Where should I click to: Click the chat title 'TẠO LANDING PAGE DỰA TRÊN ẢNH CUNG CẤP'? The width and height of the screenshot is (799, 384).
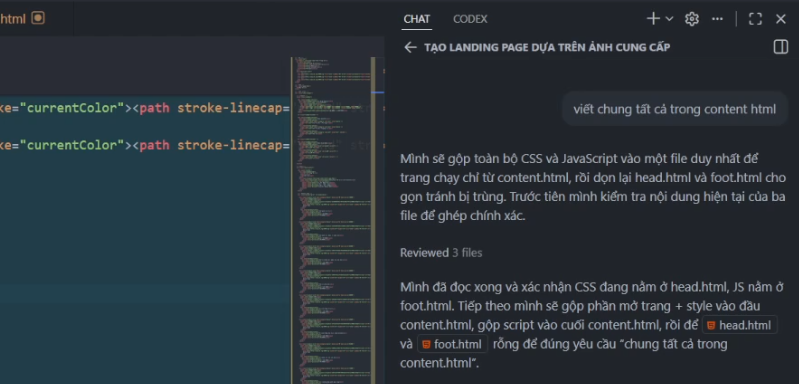[547, 47]
